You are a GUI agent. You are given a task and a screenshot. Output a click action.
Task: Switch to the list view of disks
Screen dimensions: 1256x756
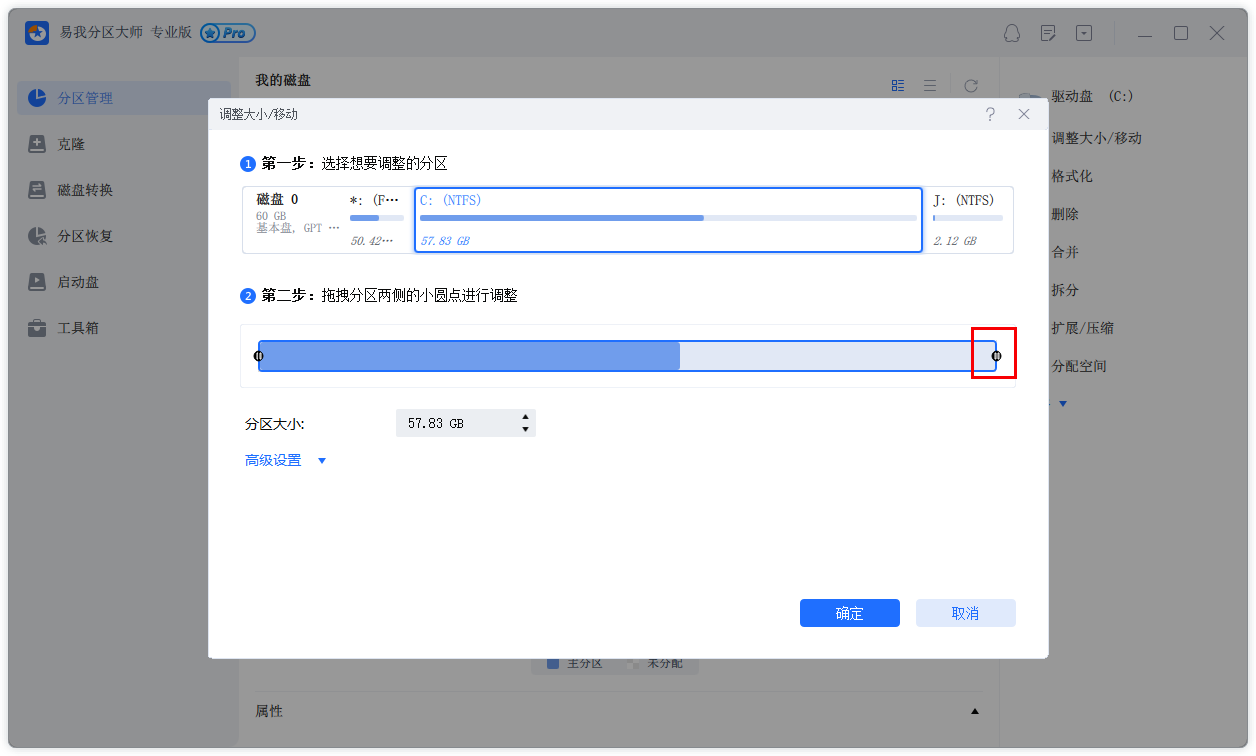click(x=930, y=85)
